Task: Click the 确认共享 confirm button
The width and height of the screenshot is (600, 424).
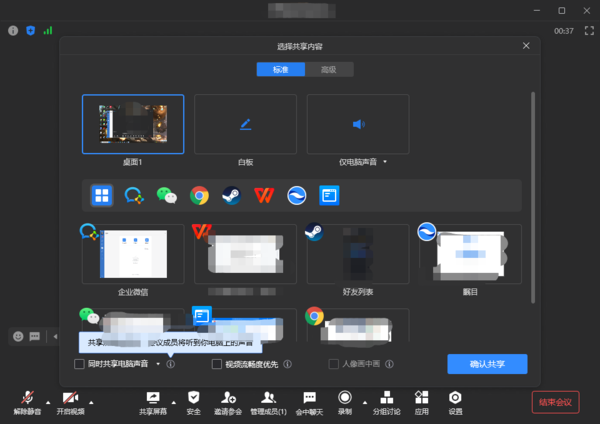Action: pos(487,364)
